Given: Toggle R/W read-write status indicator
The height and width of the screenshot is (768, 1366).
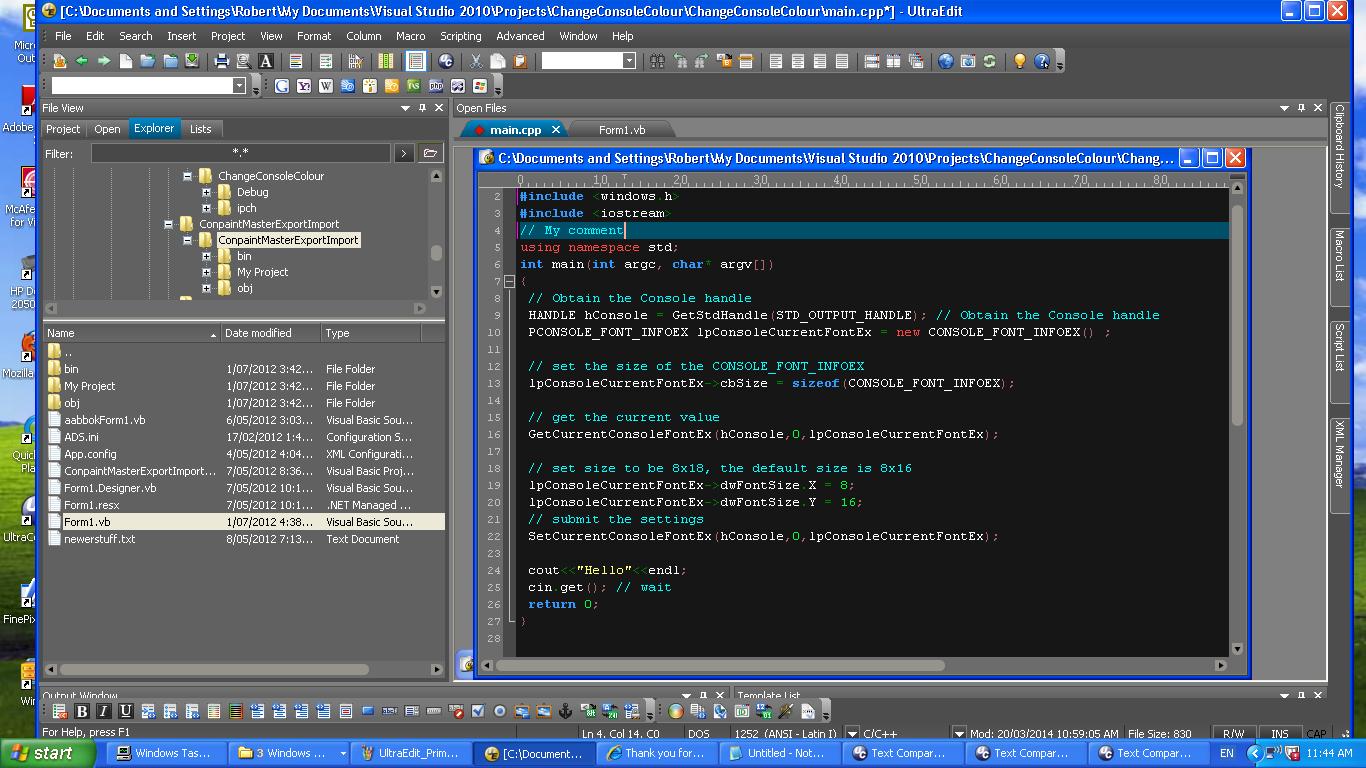Looking at the screenshot, I should click(1234, 733).
